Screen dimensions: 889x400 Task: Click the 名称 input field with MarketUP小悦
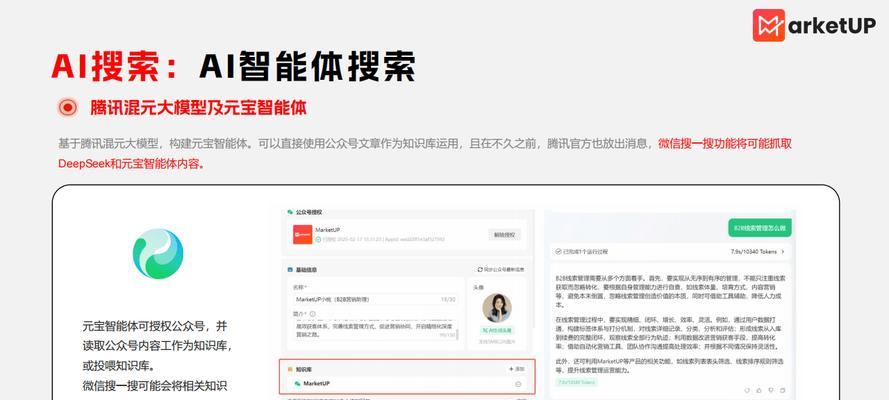pyautogui.click(x=375, y=299)
